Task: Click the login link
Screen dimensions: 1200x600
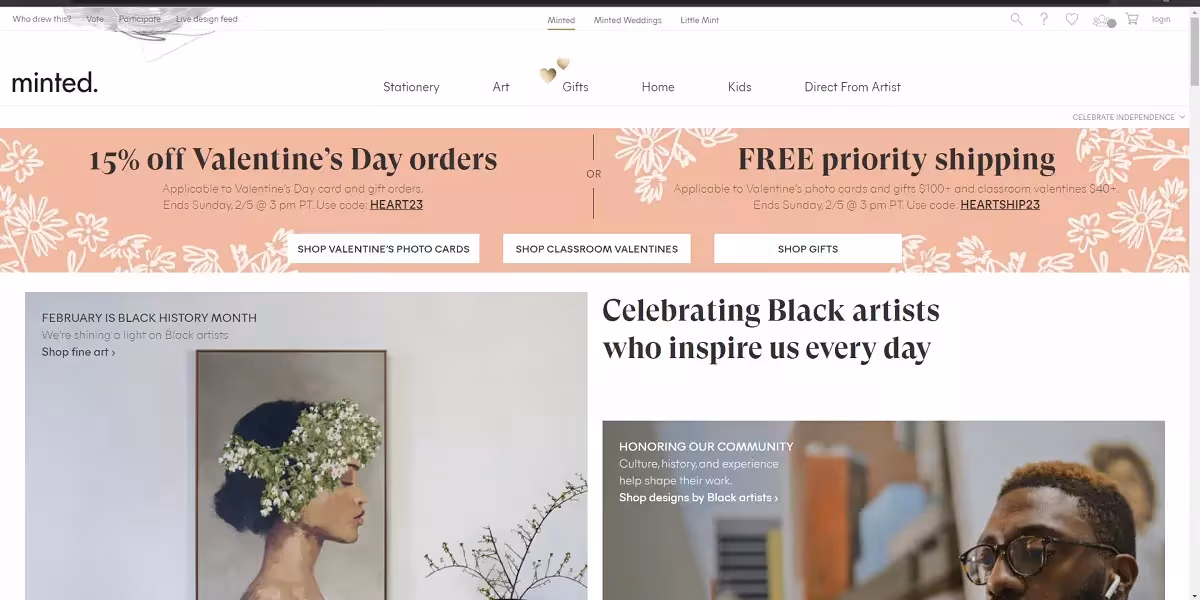Action: 1161,19
